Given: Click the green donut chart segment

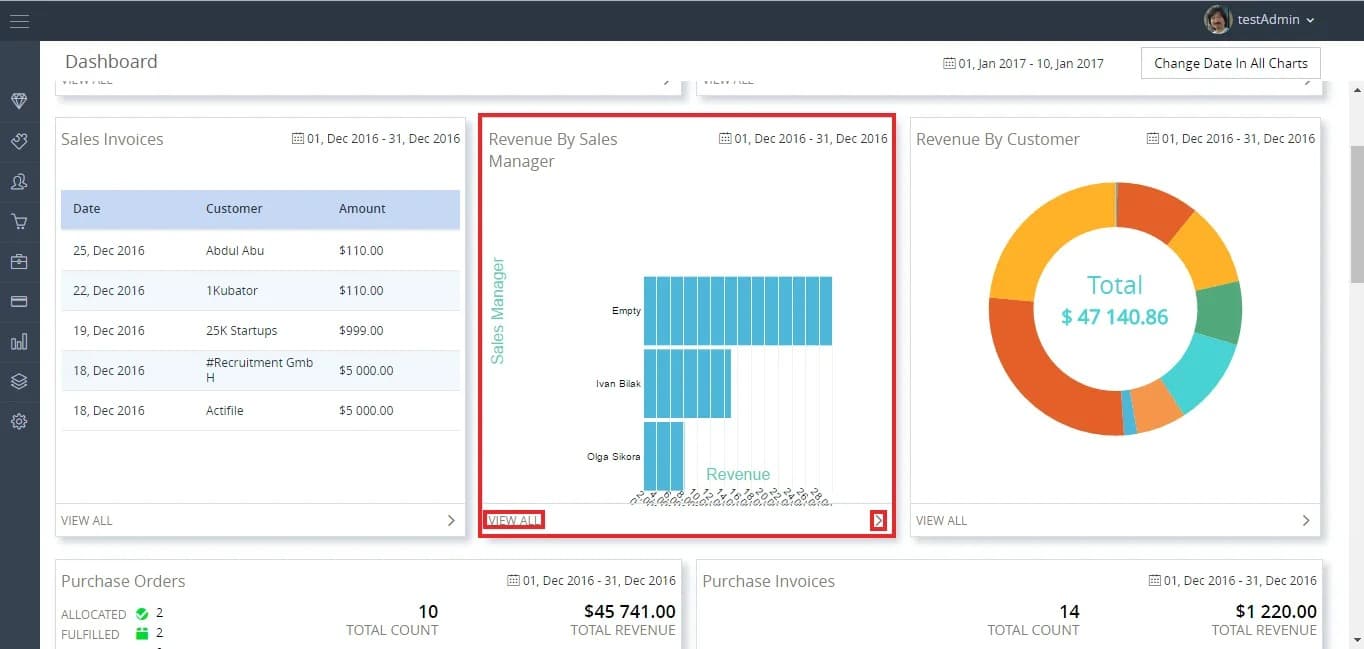Looking at the screenshot, I should coord(1219,312).
